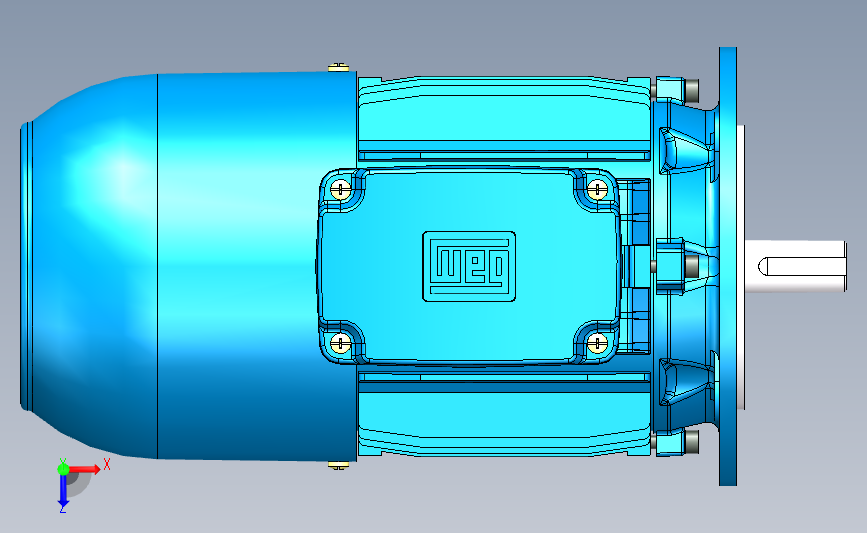Select the top-right terminal box cover screw
Screen dimensions: 867x533
click(597, 190)
